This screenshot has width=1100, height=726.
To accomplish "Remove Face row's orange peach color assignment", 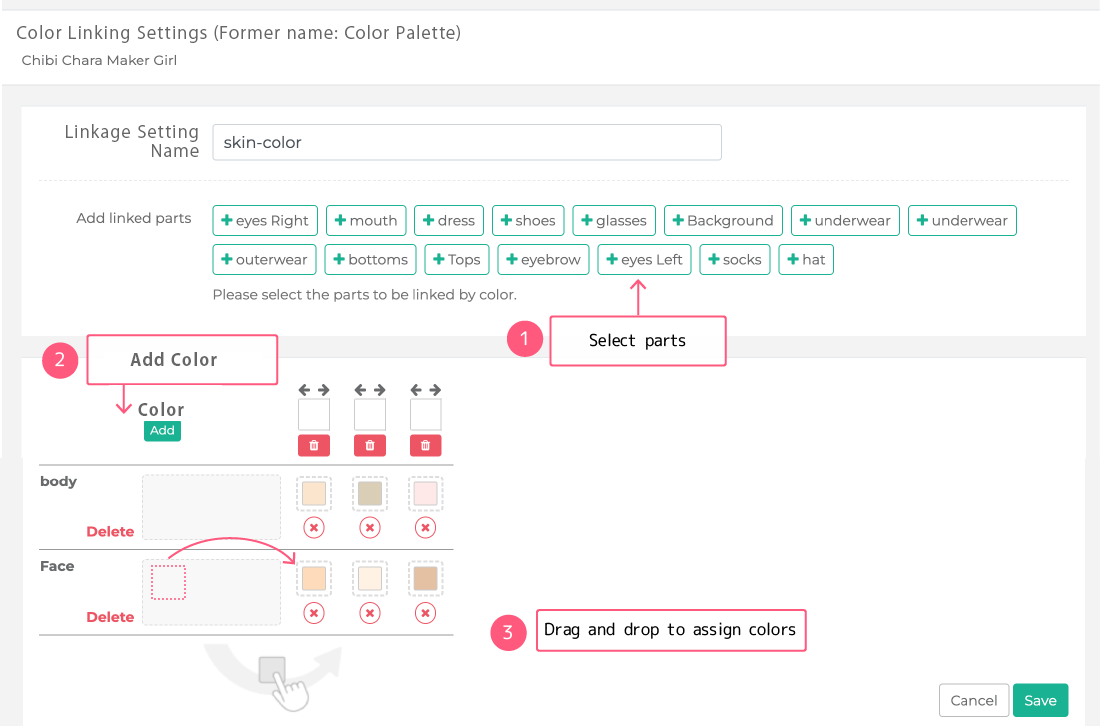I will pos(314,613).
